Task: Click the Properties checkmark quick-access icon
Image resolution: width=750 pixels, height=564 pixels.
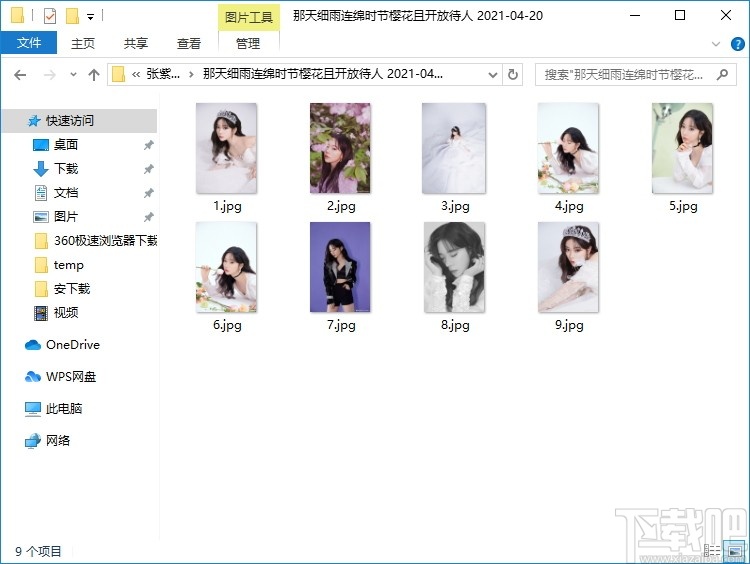Action: pos(50,16)
